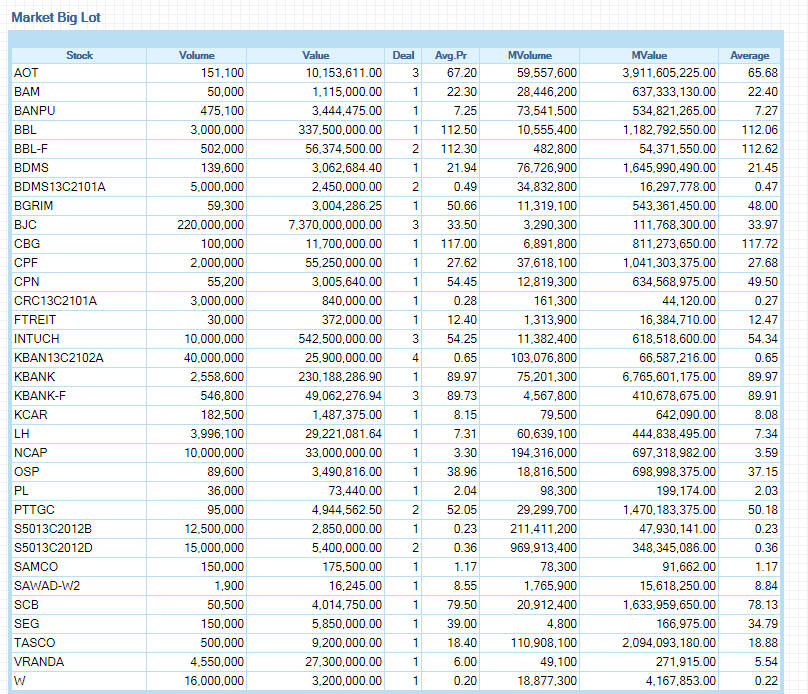Click BBL value 337,500,000.00
The height and width of the screenshot is (694, 808).
(x=340, y=130)
